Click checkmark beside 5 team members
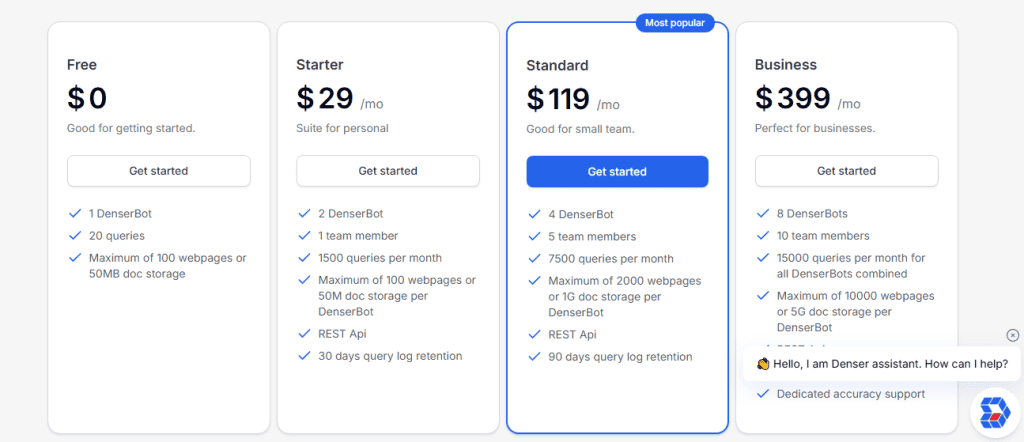This screenshot has height=442, width=1024. tap(534, 236)
